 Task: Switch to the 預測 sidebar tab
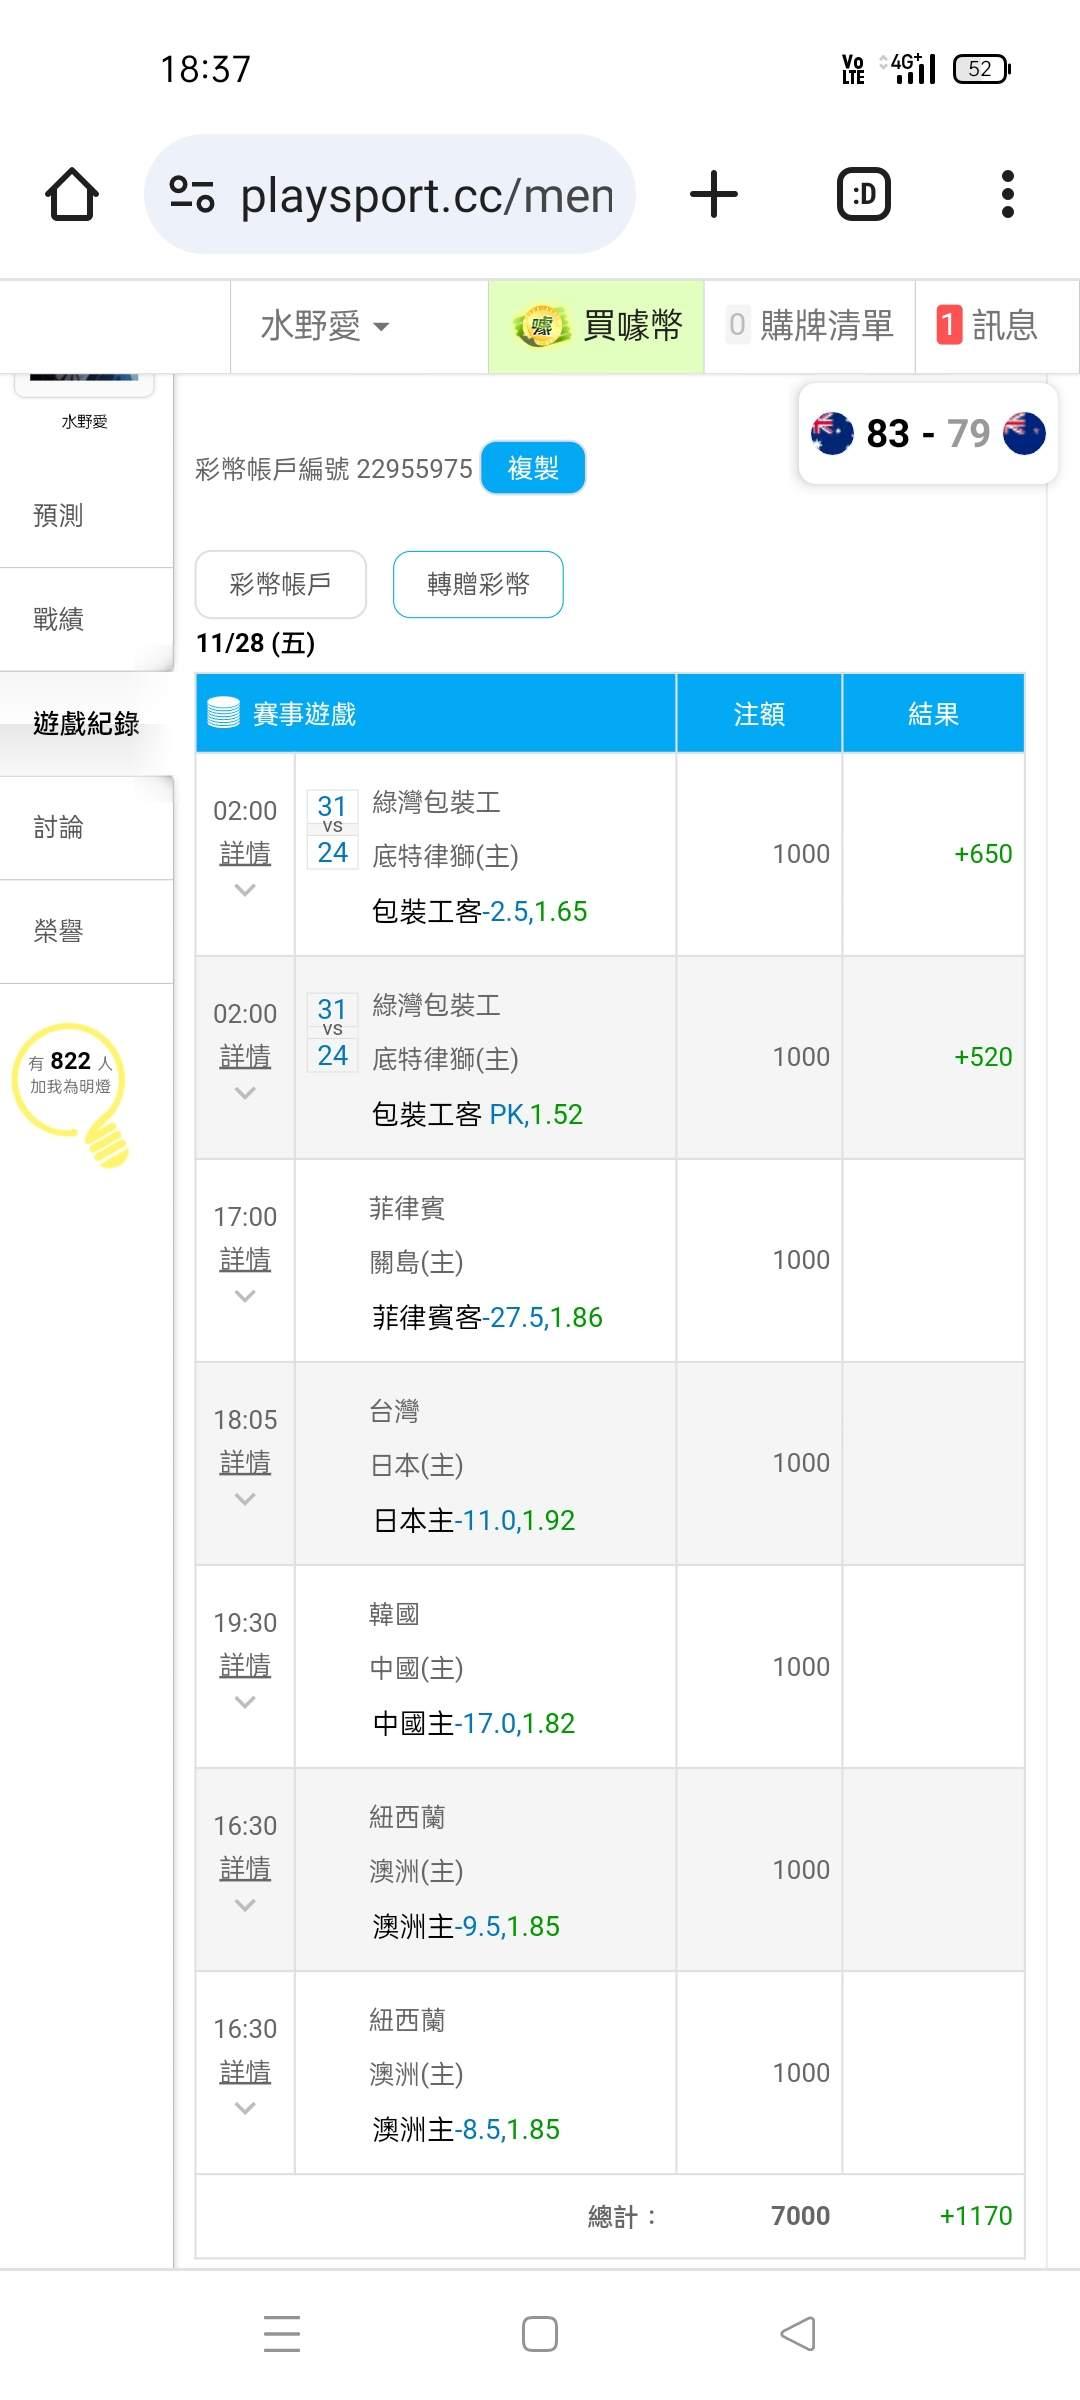(x=58, y=516)
